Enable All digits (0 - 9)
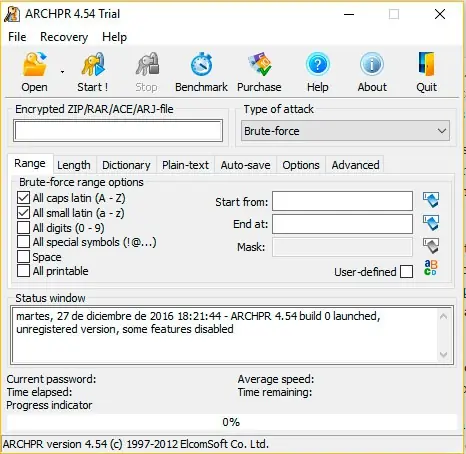Viewport: 466px width, 454px height. [23, 227]
